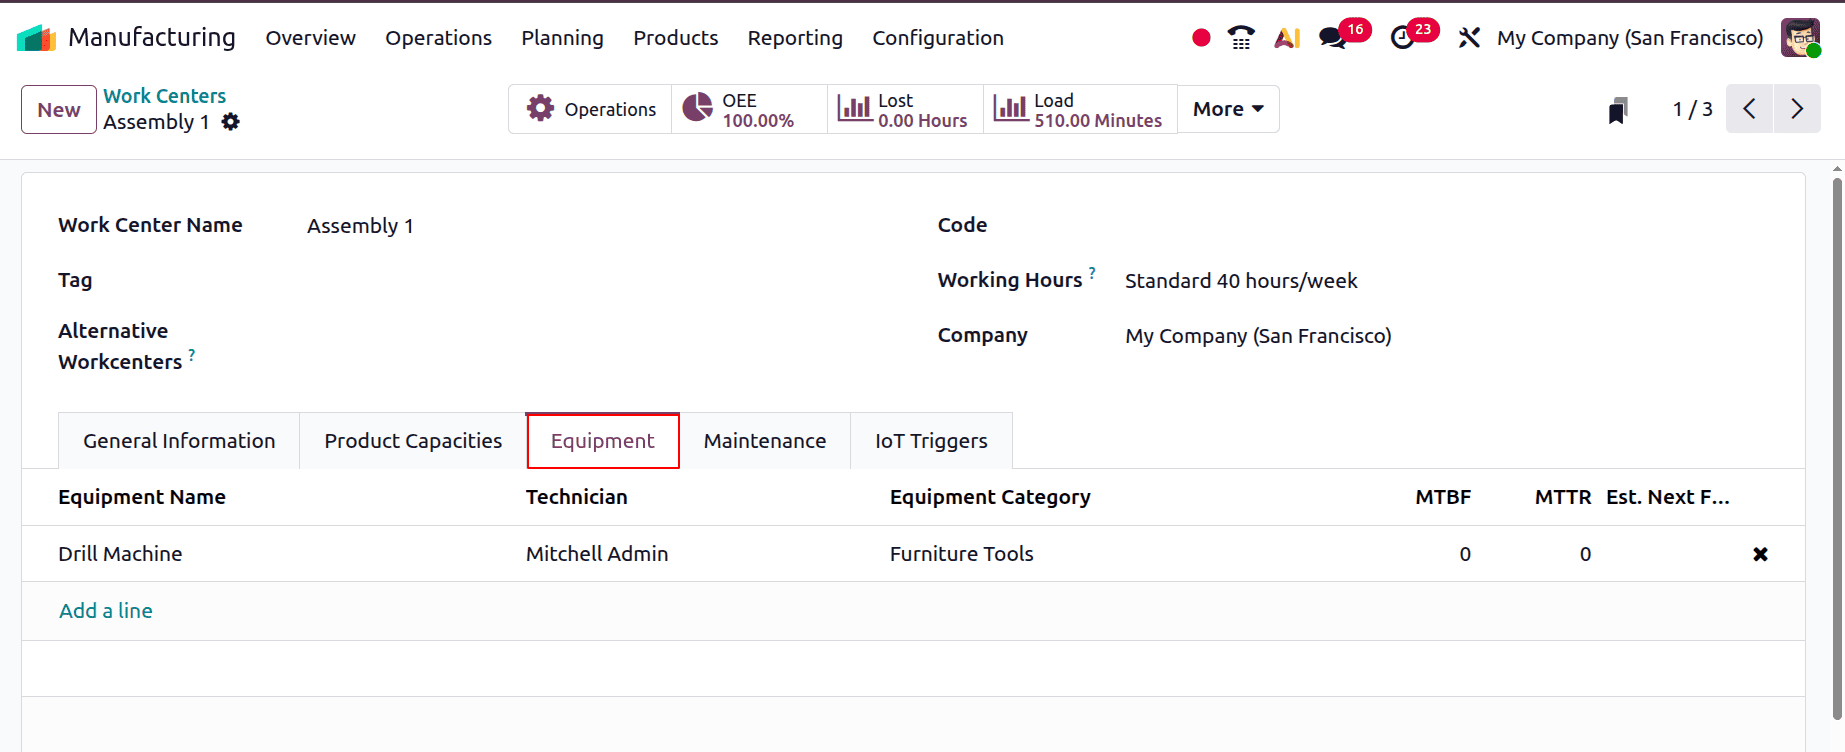Open the OEE 100.00% pie chart button

749,109
